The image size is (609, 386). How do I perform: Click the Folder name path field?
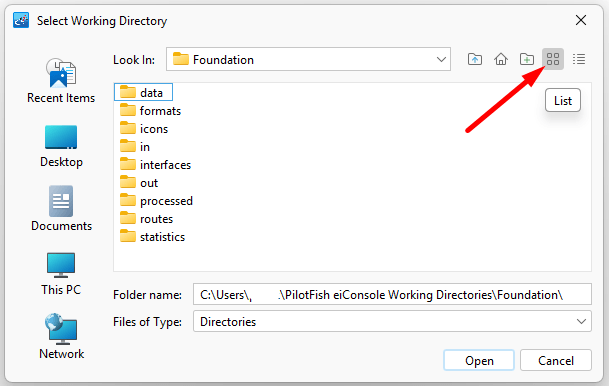(x=392, y=294)
